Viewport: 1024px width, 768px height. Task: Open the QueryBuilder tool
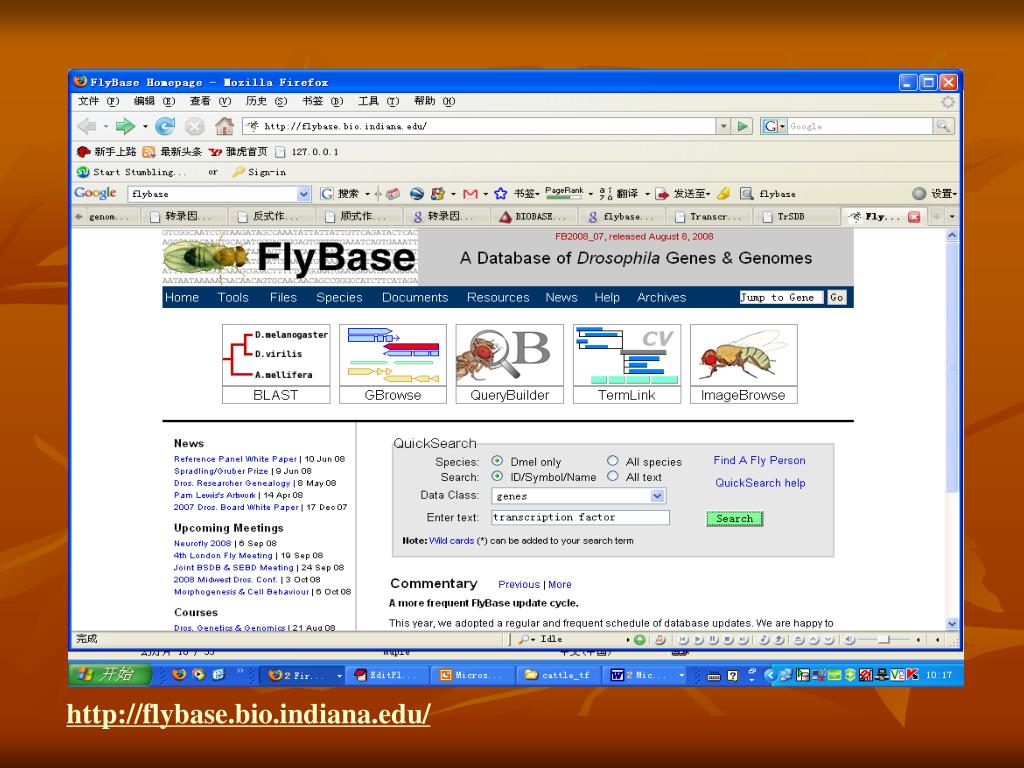(509, 364)
